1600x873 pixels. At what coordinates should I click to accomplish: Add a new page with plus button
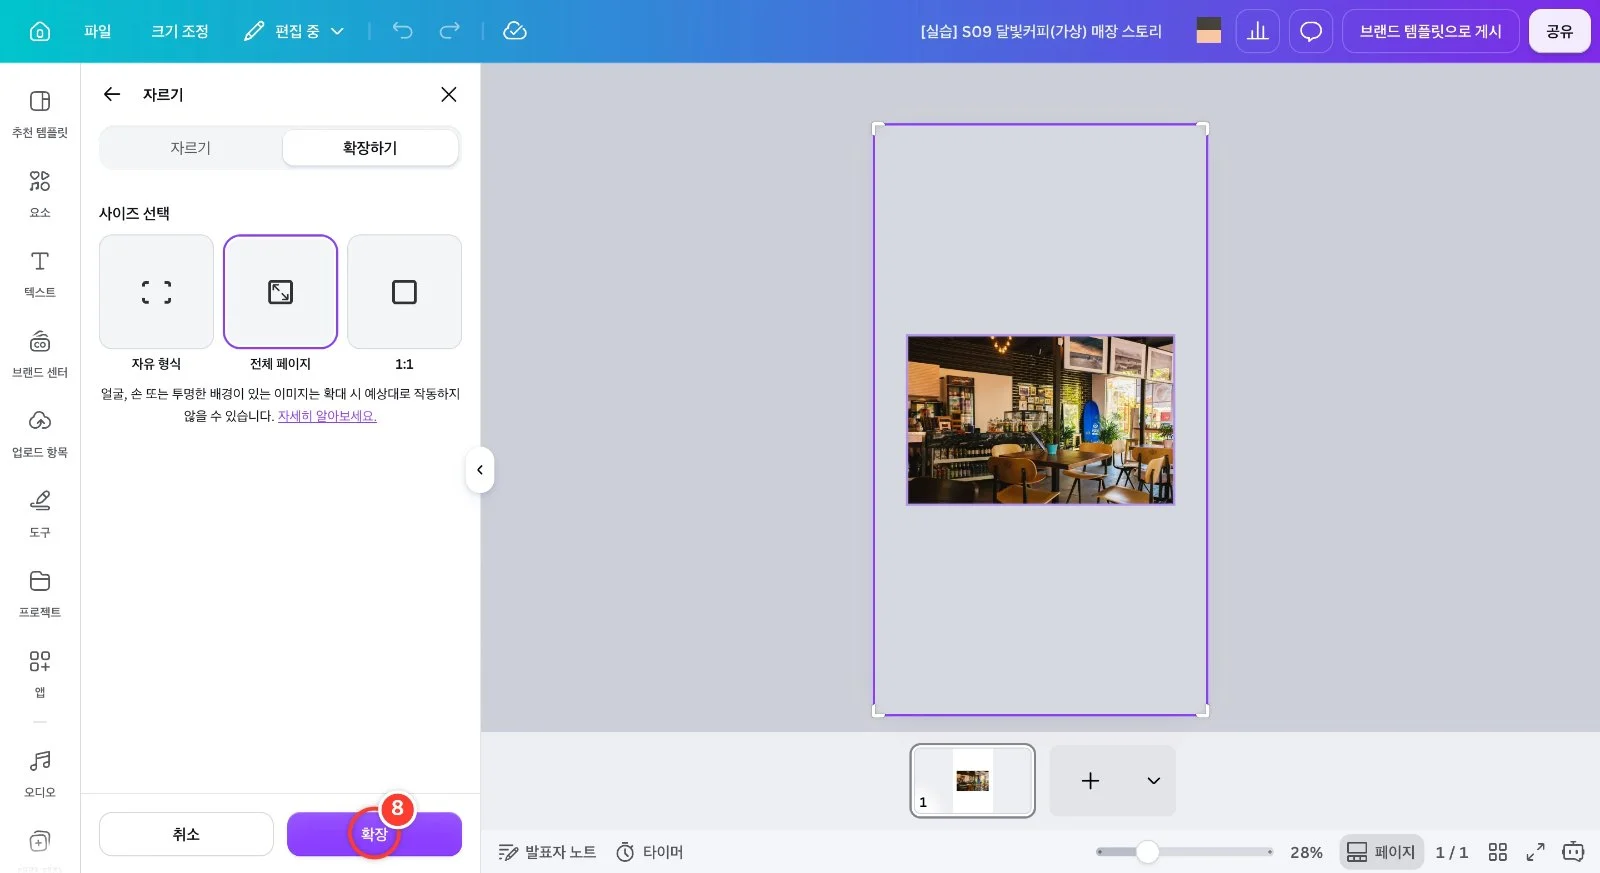pos(1090,781)
